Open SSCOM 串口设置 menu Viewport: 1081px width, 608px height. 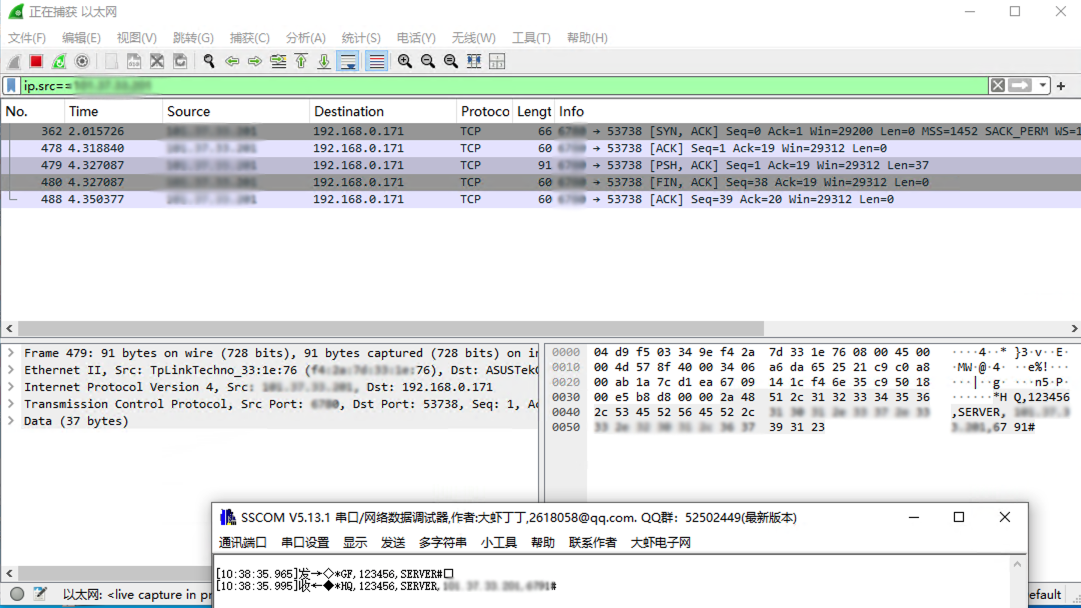305,543
